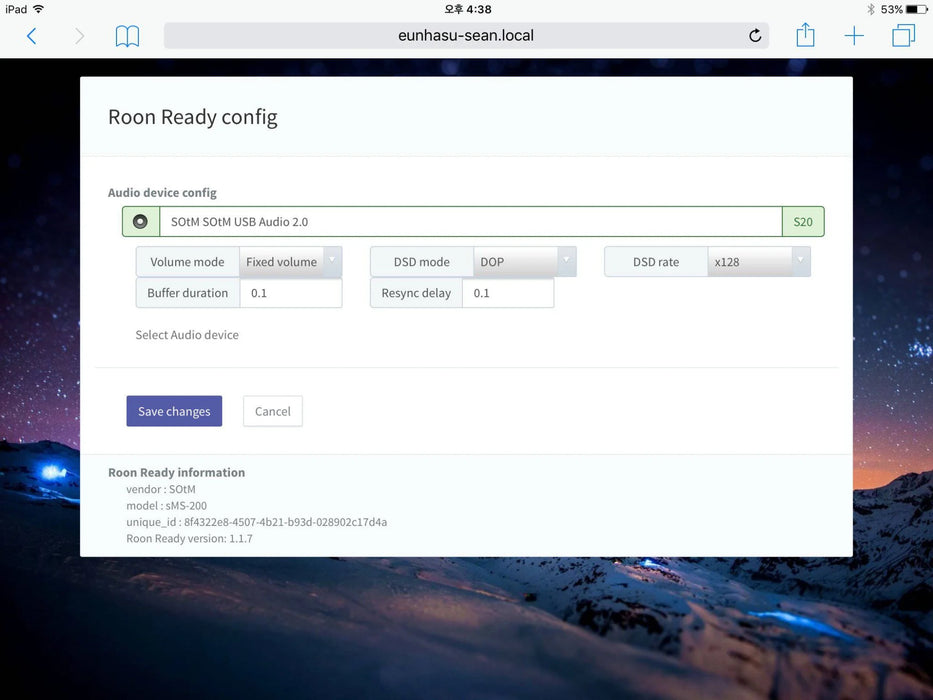Select the SOtM SOtM USB Audio 2.0 device row
The height and width of the screenshot is (700, 933).
click(x=470, y=222)
